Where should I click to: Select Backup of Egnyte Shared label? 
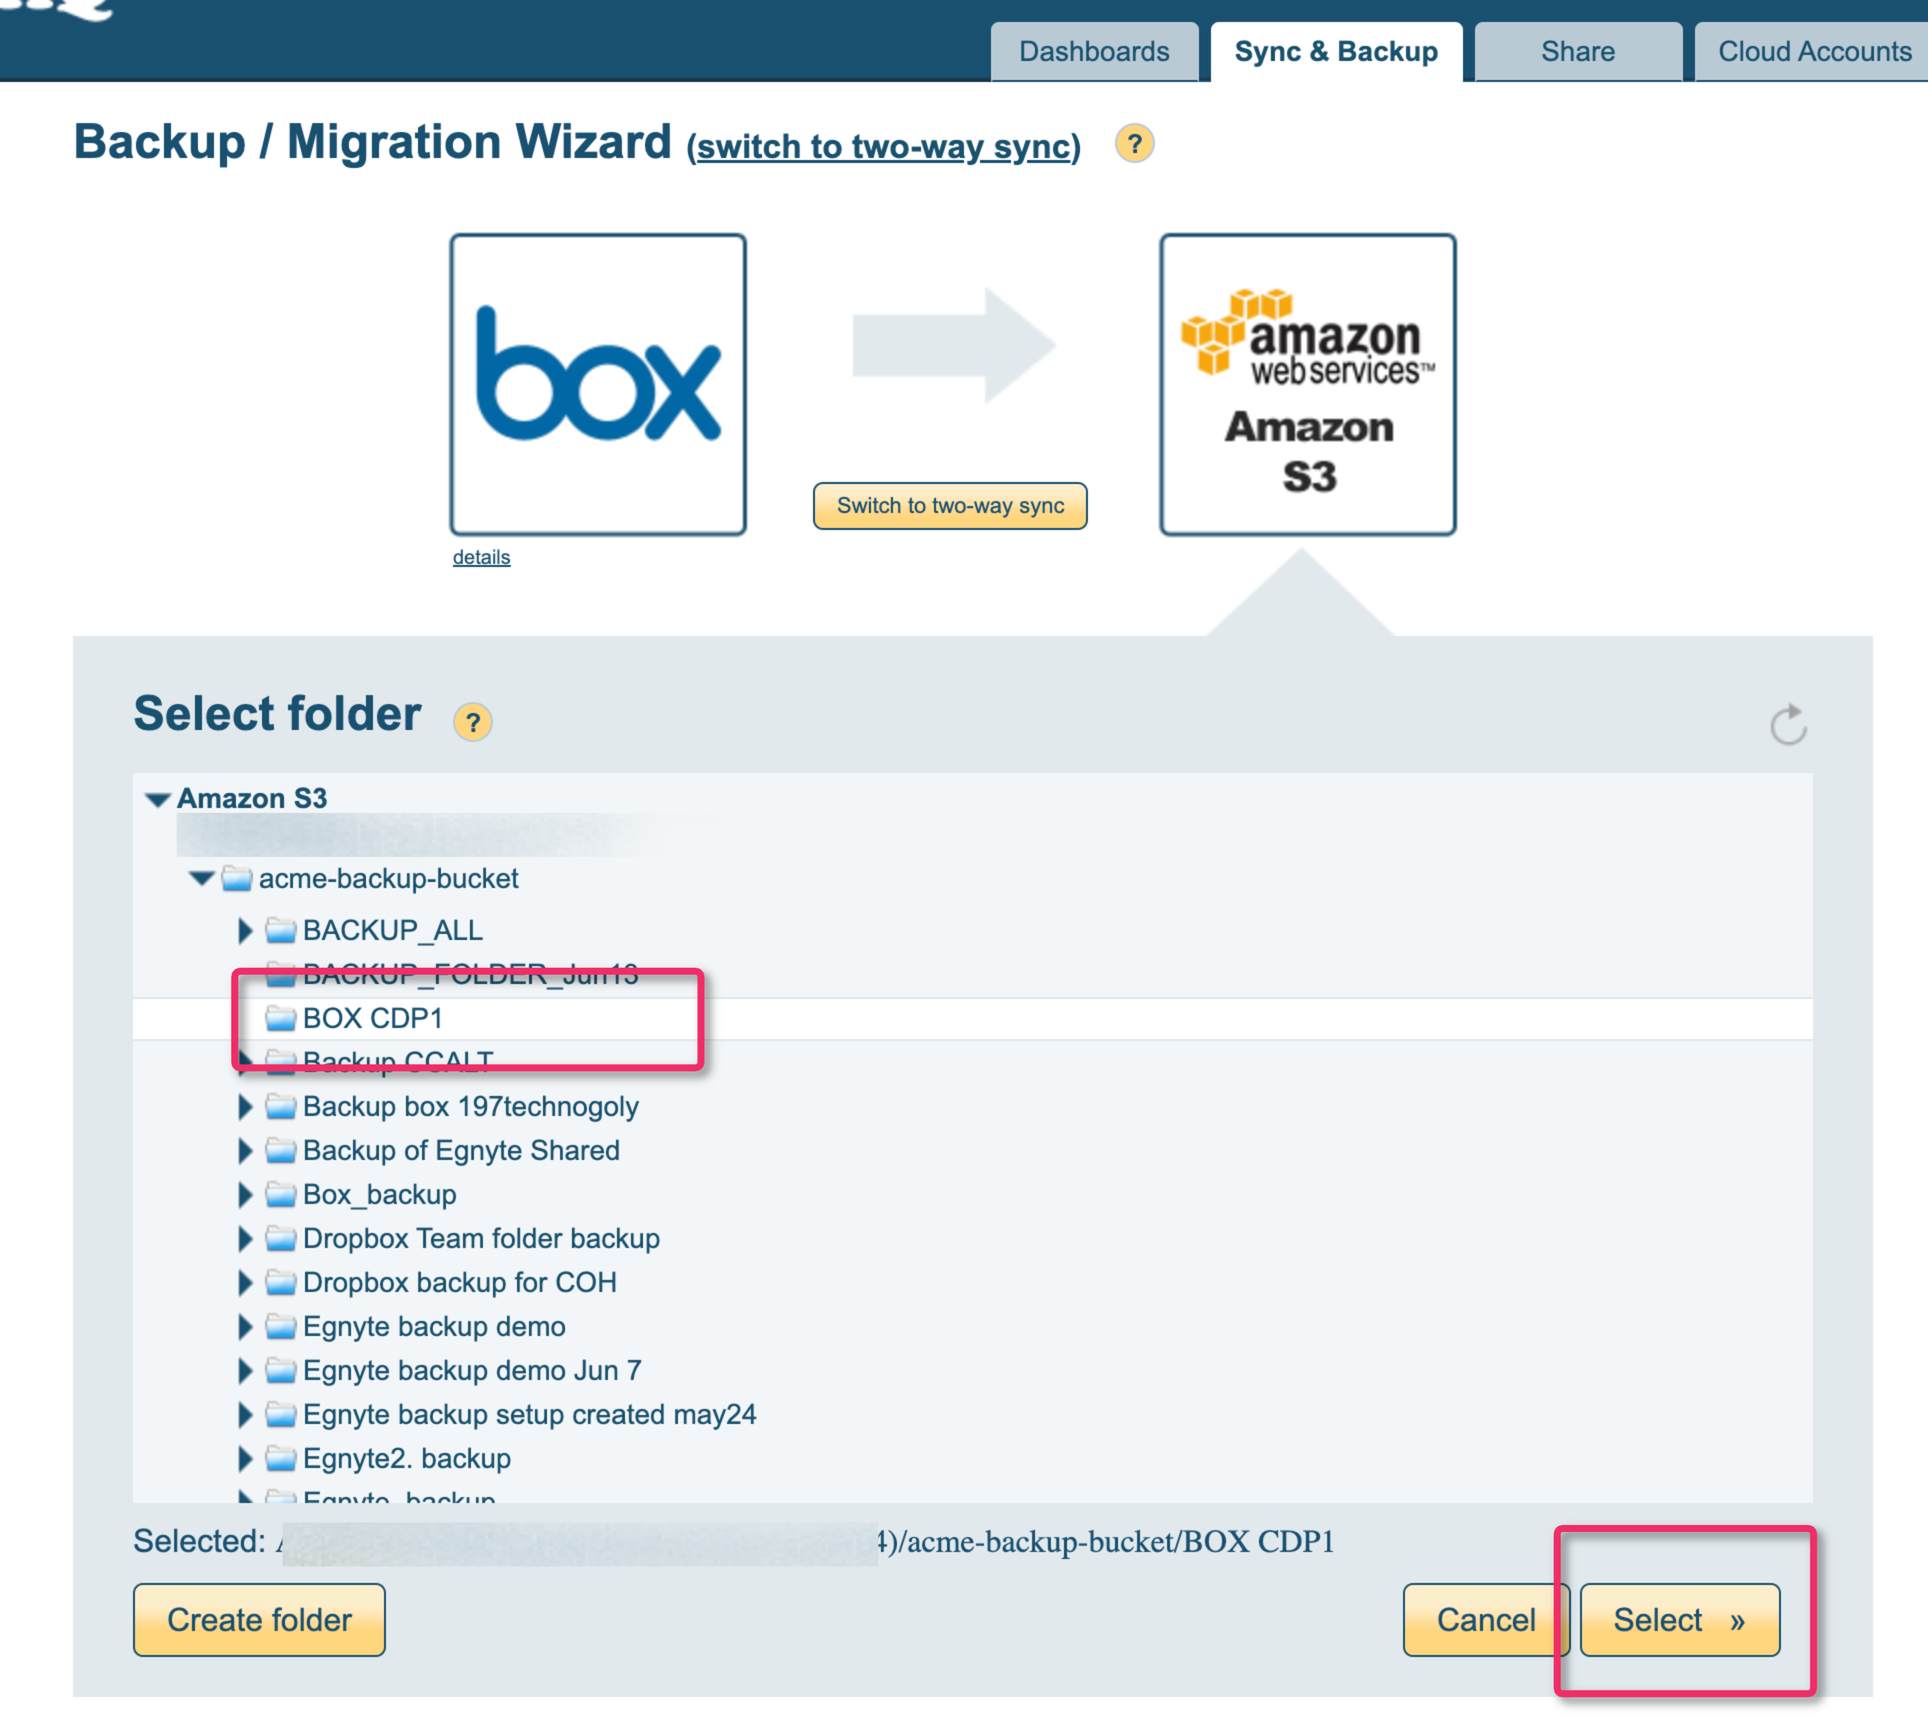click(461, 1151)
